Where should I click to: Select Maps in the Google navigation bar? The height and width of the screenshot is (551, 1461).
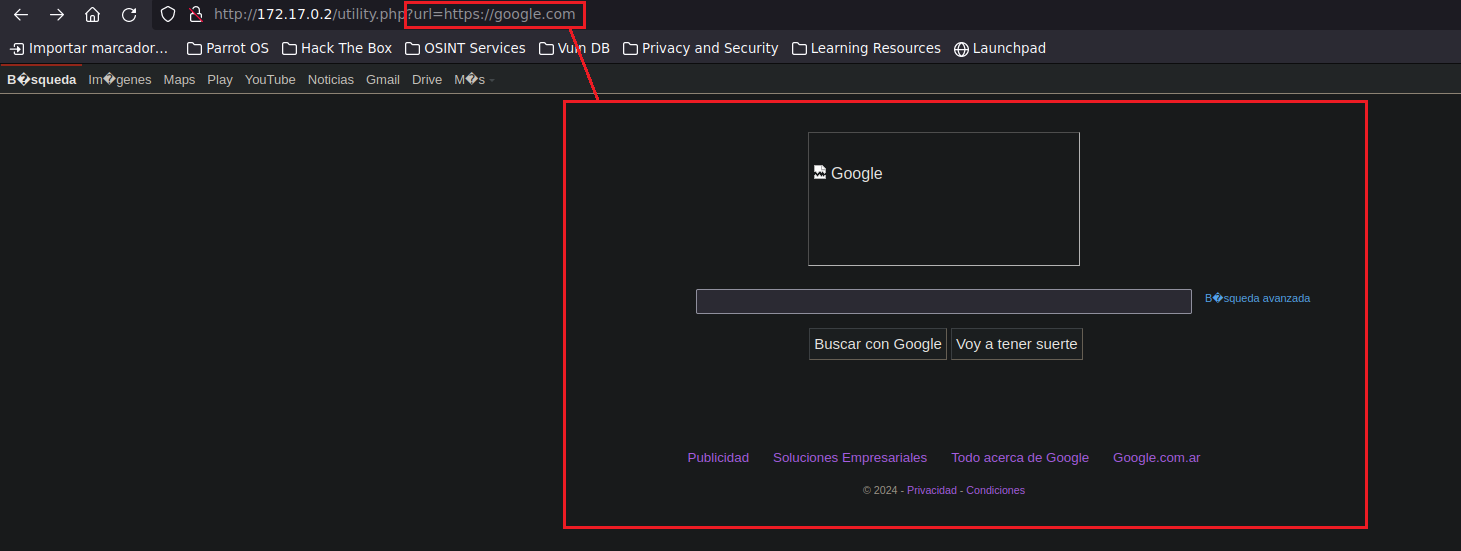click(x=179, y=80)
